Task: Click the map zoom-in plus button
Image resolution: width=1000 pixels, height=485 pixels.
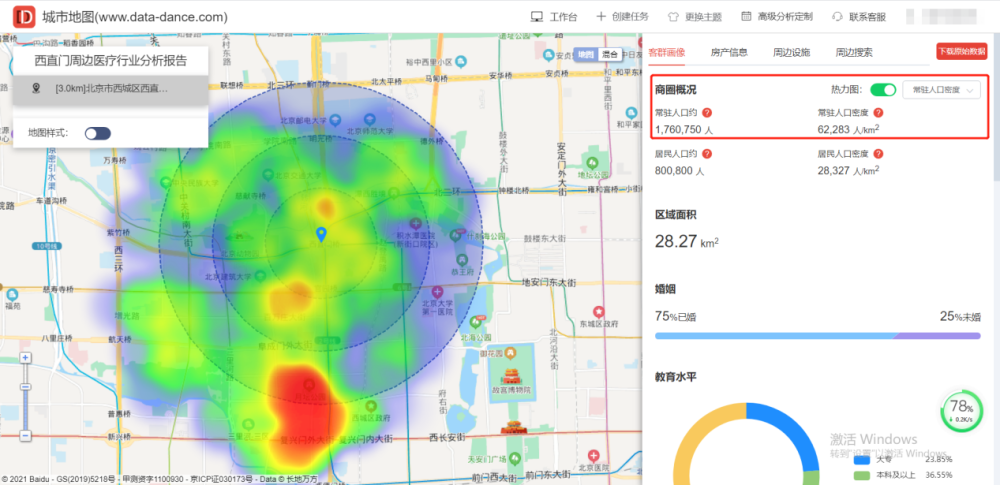Action: (x=25, y=358)
